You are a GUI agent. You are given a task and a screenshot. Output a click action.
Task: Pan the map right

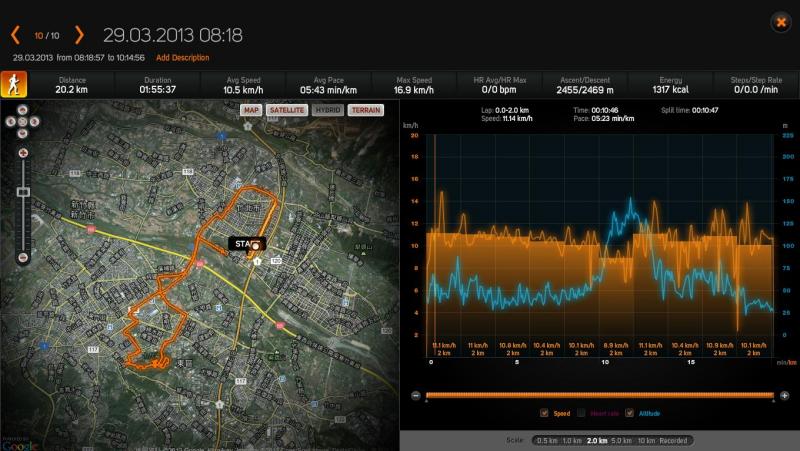pos(34,121)
